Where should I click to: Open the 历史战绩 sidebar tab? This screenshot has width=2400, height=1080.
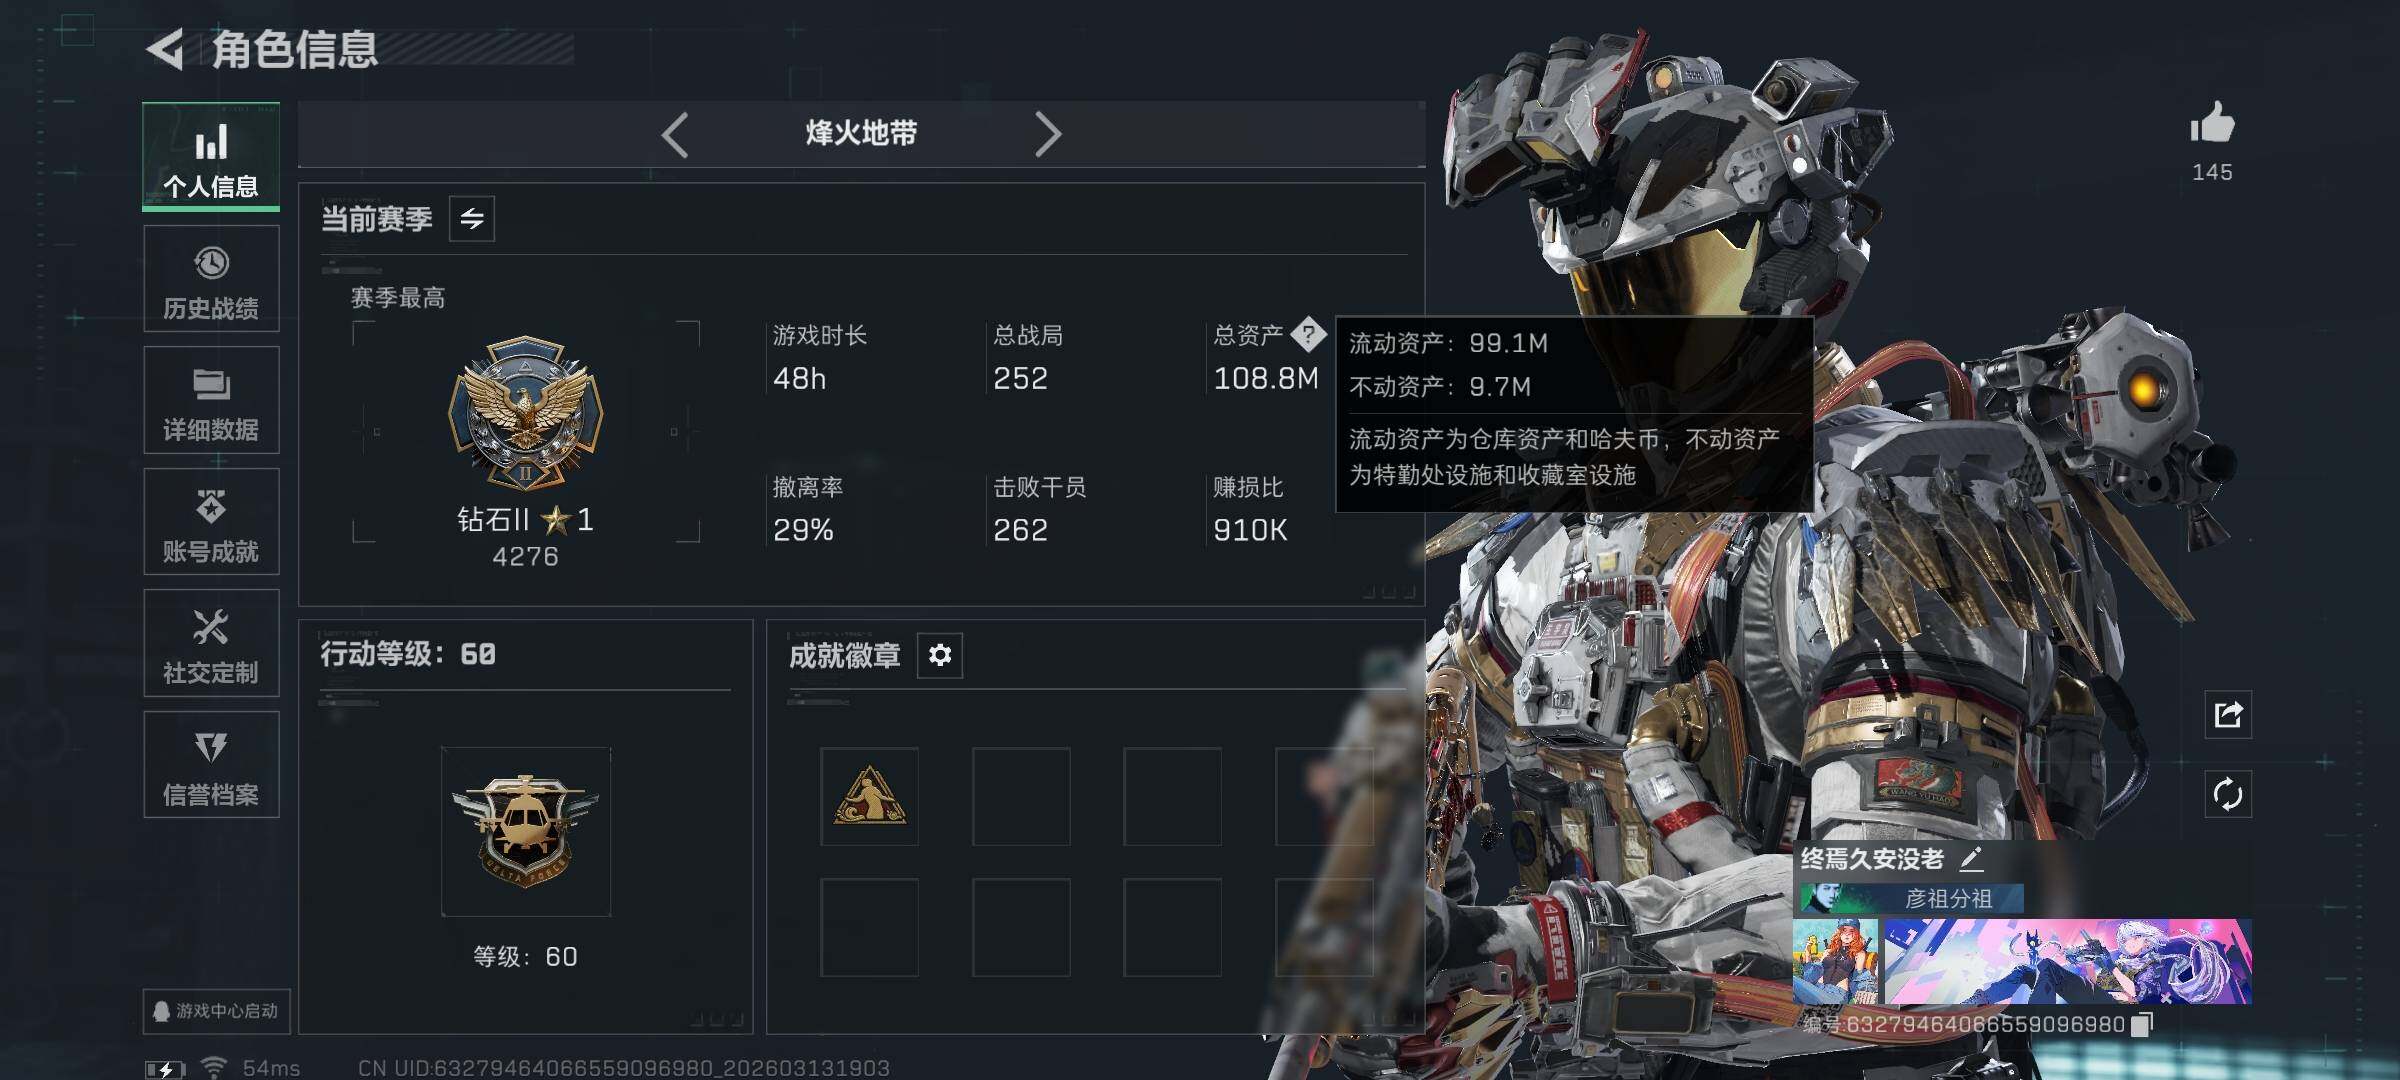pos(211,279)
